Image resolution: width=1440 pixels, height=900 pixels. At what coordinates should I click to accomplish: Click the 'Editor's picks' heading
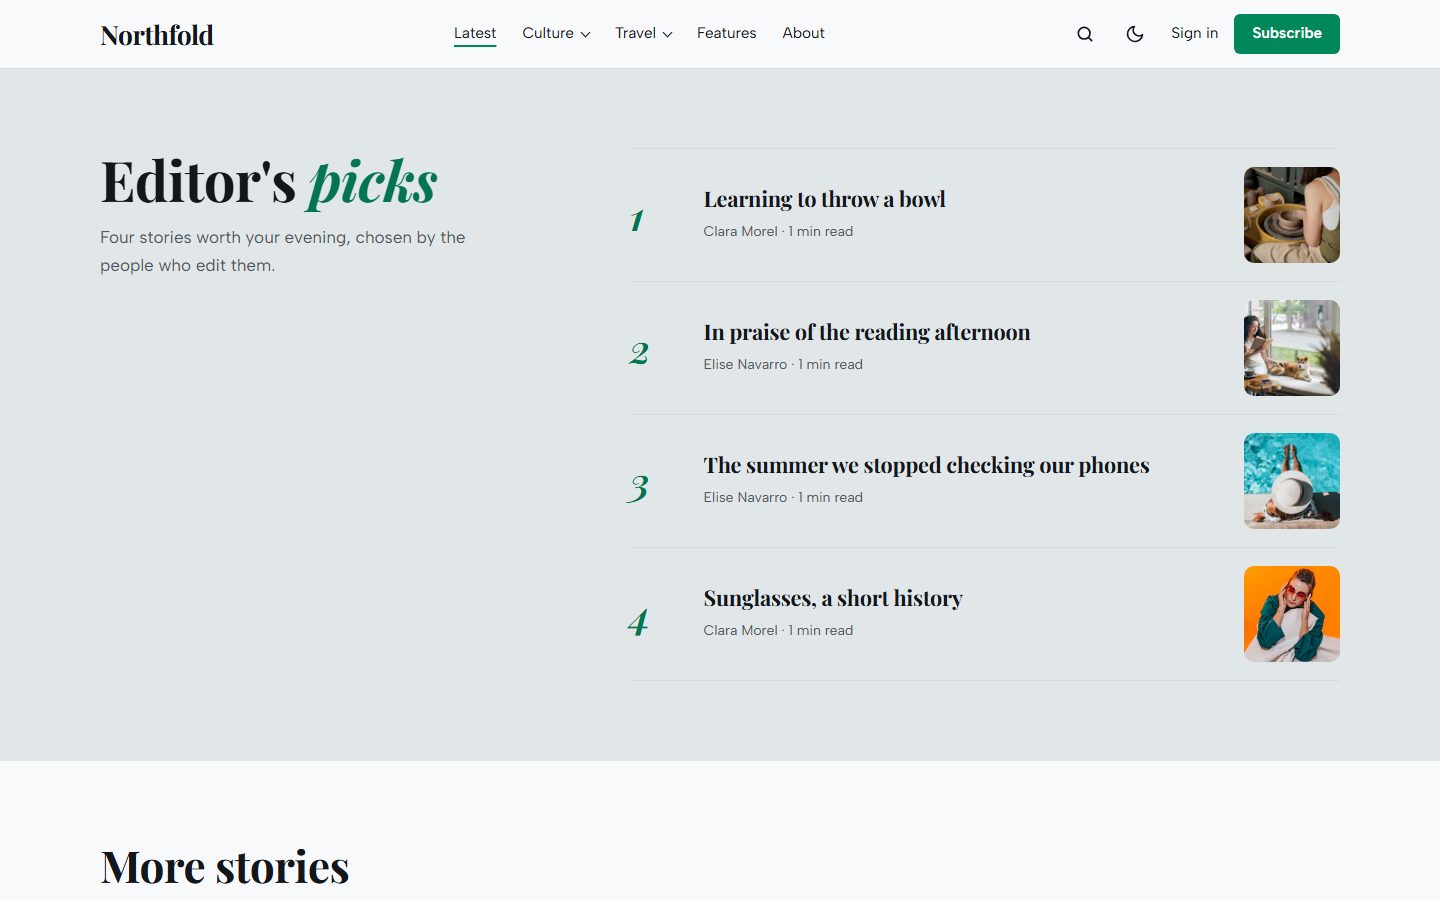[269, 182]
